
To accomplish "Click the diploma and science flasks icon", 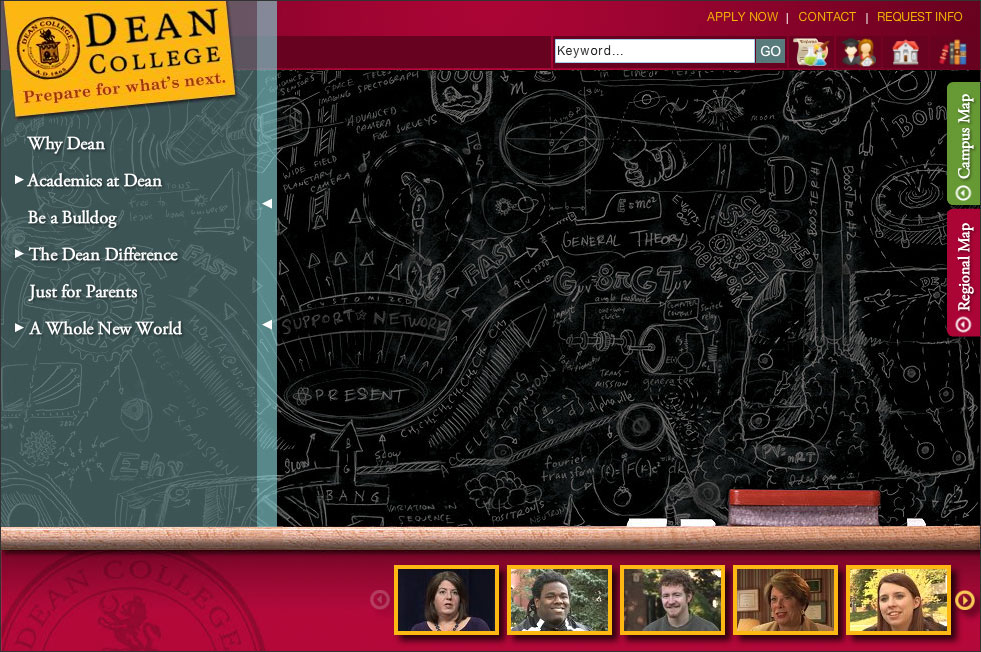I will [811, 52].
